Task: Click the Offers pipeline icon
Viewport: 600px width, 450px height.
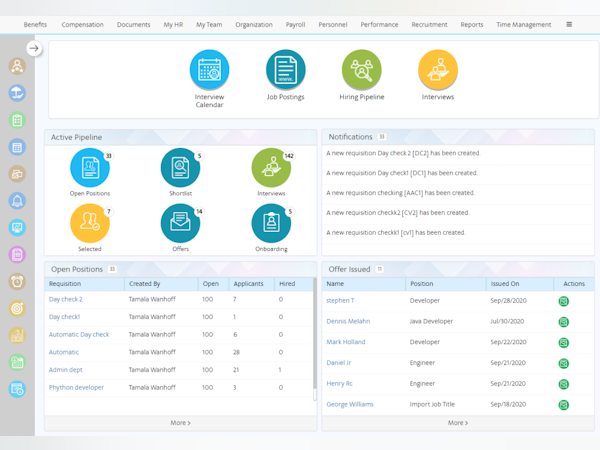Action: coord(180,223)
